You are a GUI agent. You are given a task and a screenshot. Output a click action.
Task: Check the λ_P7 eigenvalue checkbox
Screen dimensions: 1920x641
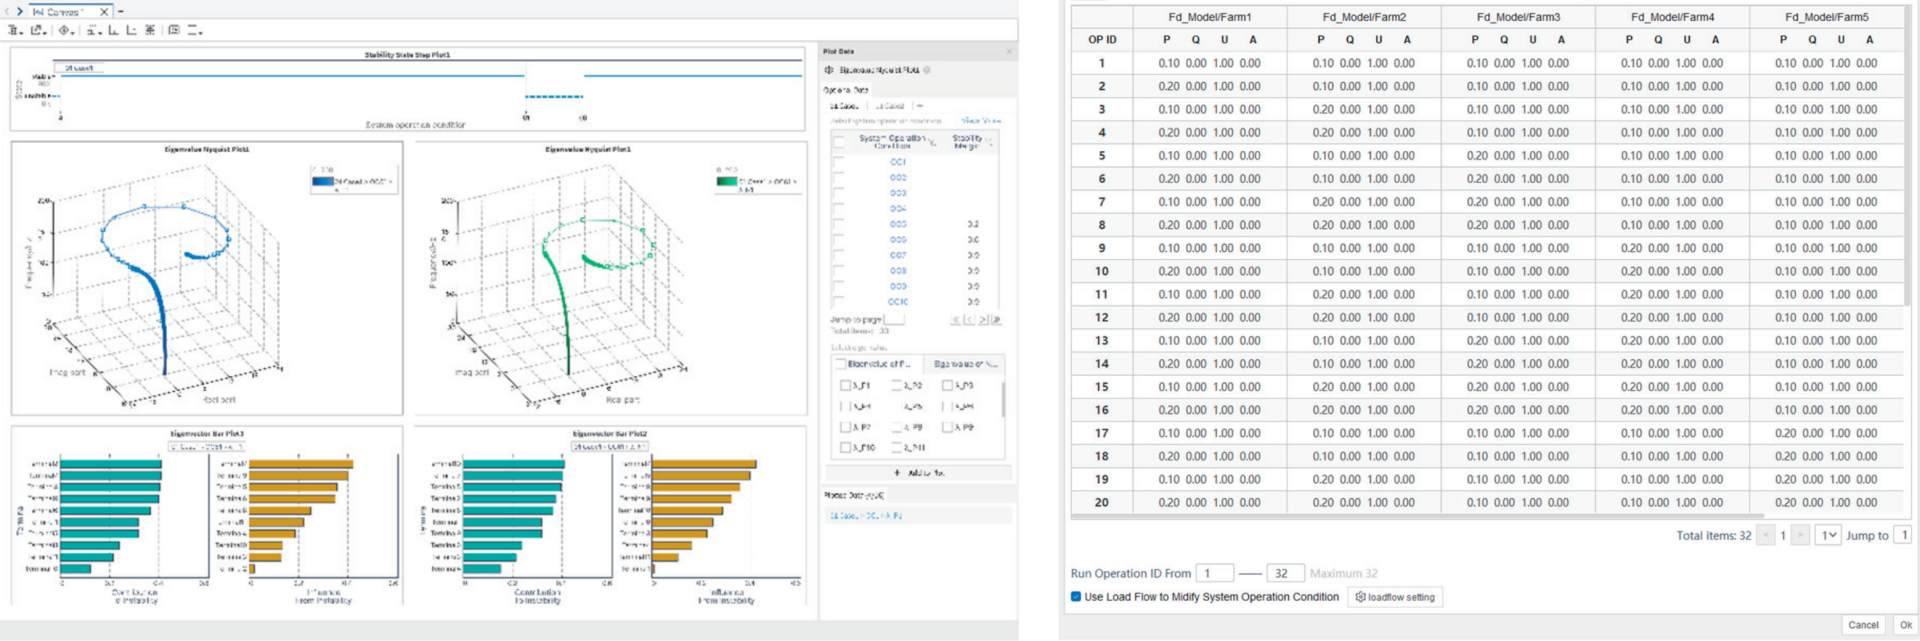(845, 427)
